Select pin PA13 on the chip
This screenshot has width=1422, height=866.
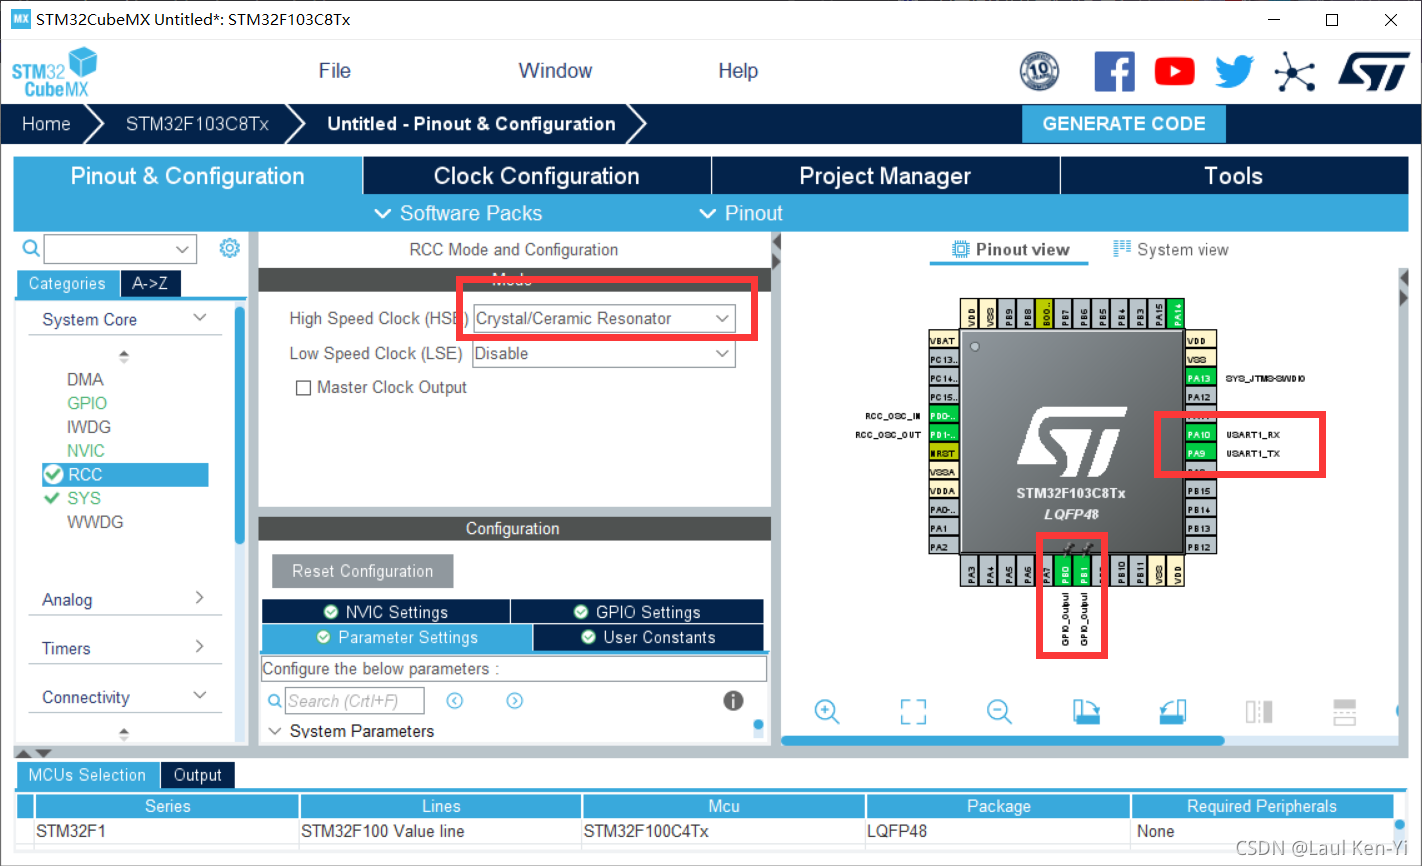tap(1200, 378)
